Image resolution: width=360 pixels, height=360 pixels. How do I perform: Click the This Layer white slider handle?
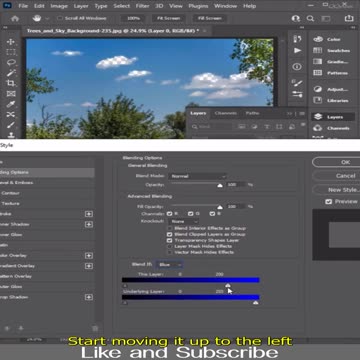coord(228,285)
